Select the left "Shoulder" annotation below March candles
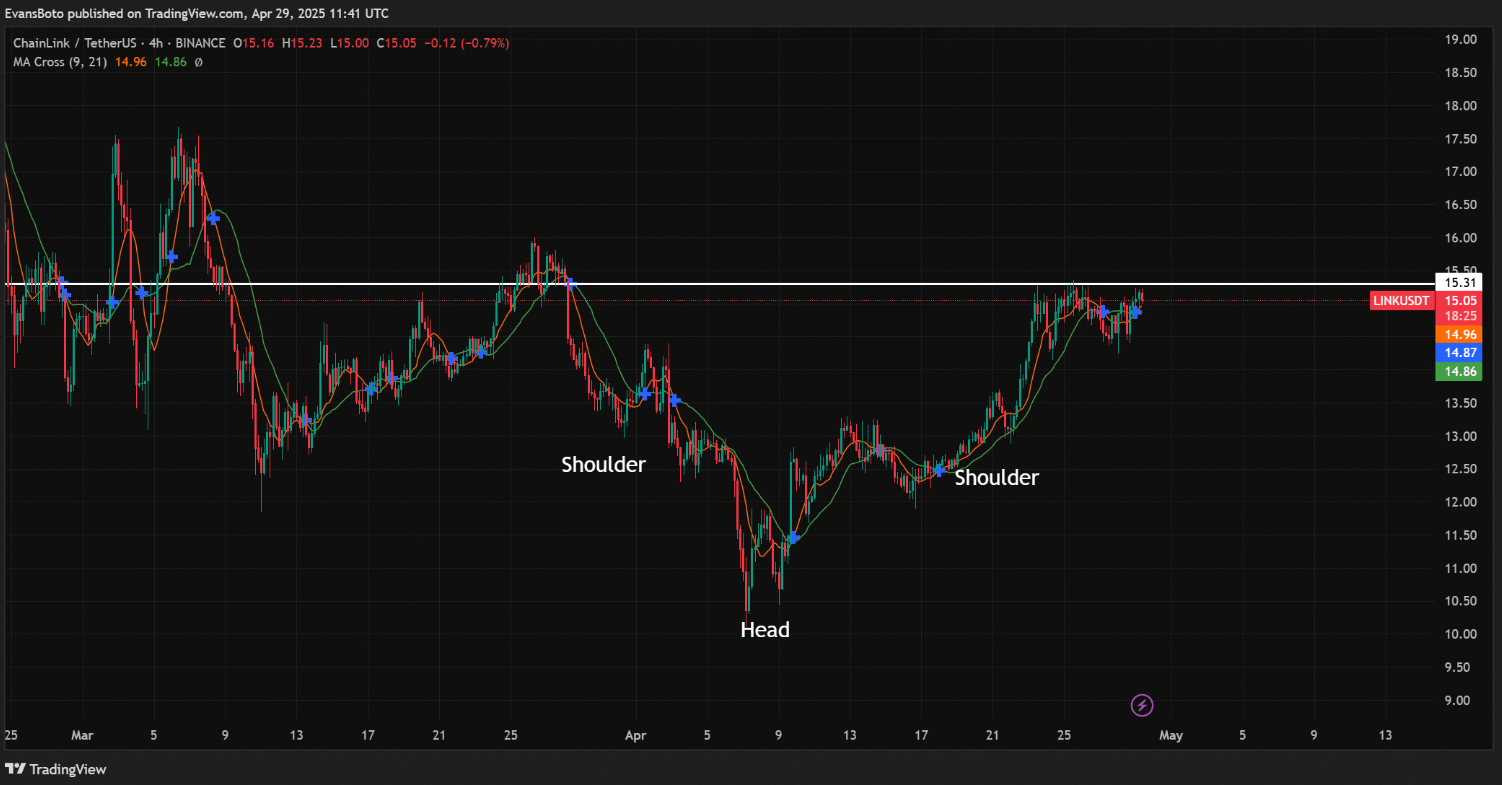 603,465
